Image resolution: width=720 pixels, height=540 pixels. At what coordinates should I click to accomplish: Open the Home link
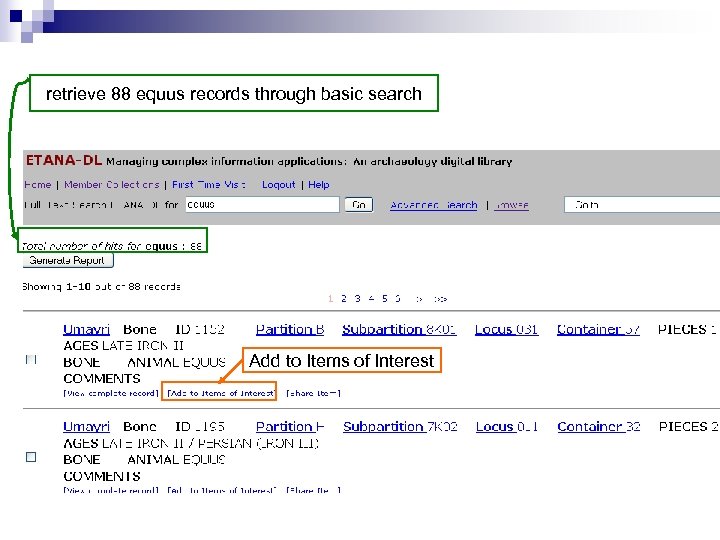(38, 185)
